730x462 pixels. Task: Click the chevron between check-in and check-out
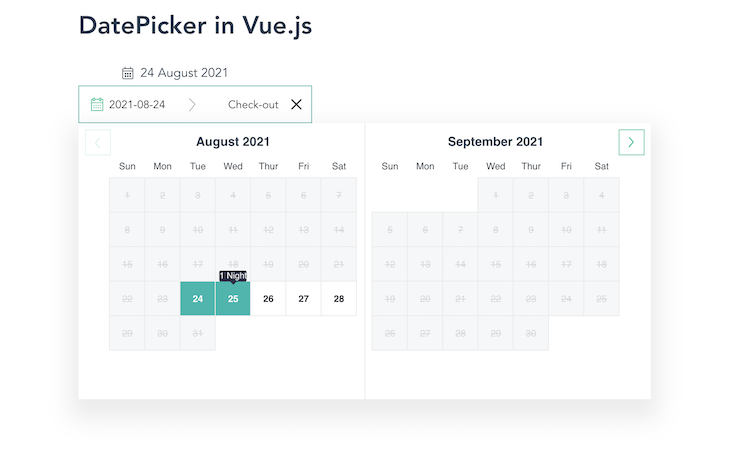pyautogui.click(x=192, y=105)
